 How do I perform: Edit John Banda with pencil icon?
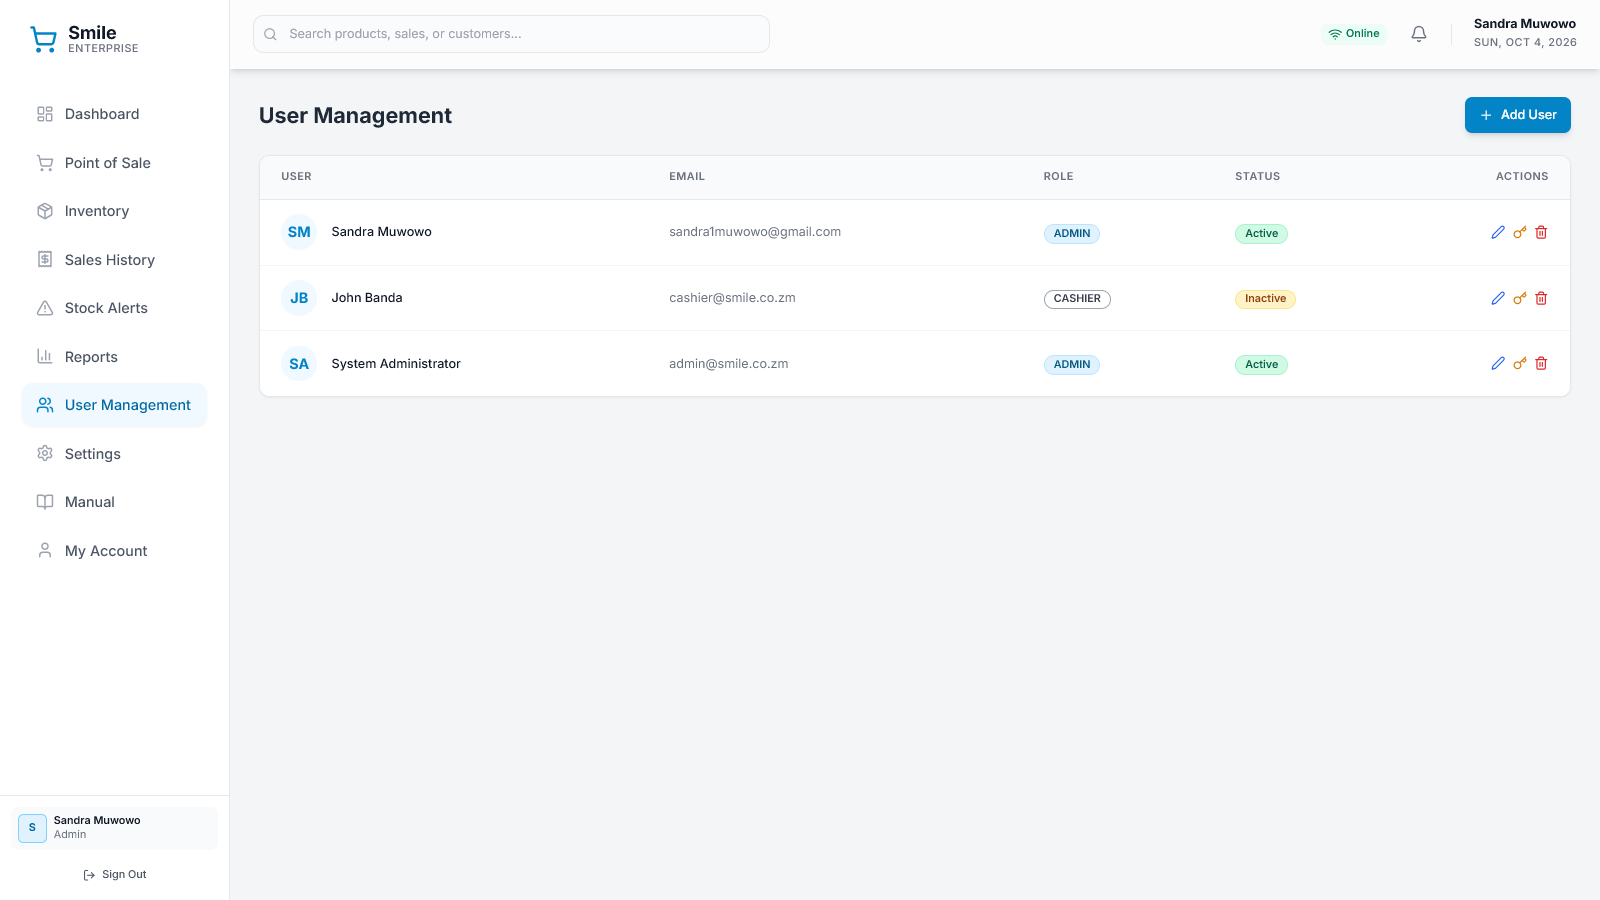[1498, 298]
